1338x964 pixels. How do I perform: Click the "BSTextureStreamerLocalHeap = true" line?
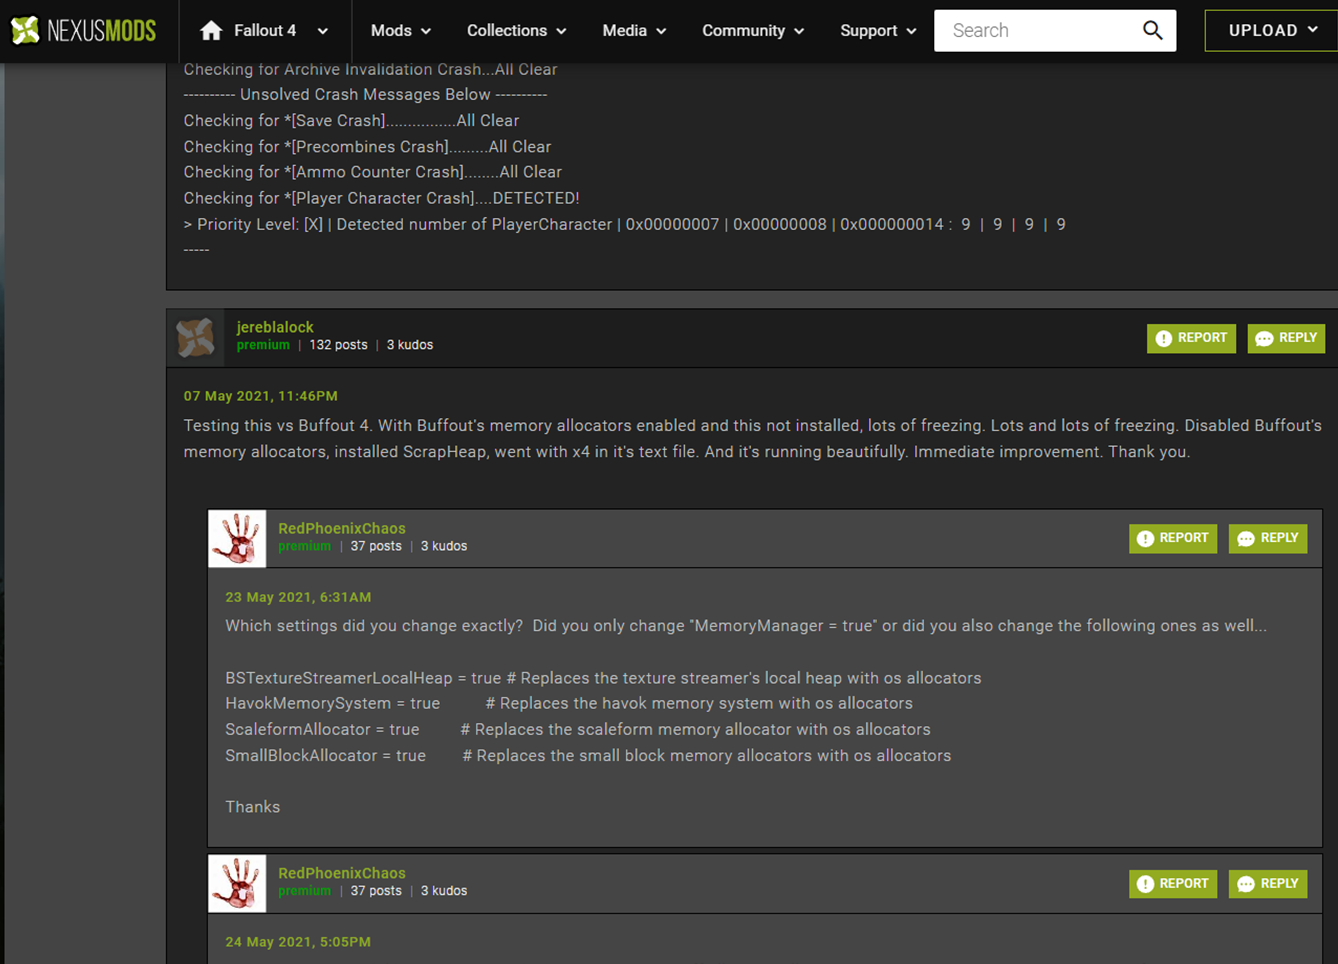(603, 678)
